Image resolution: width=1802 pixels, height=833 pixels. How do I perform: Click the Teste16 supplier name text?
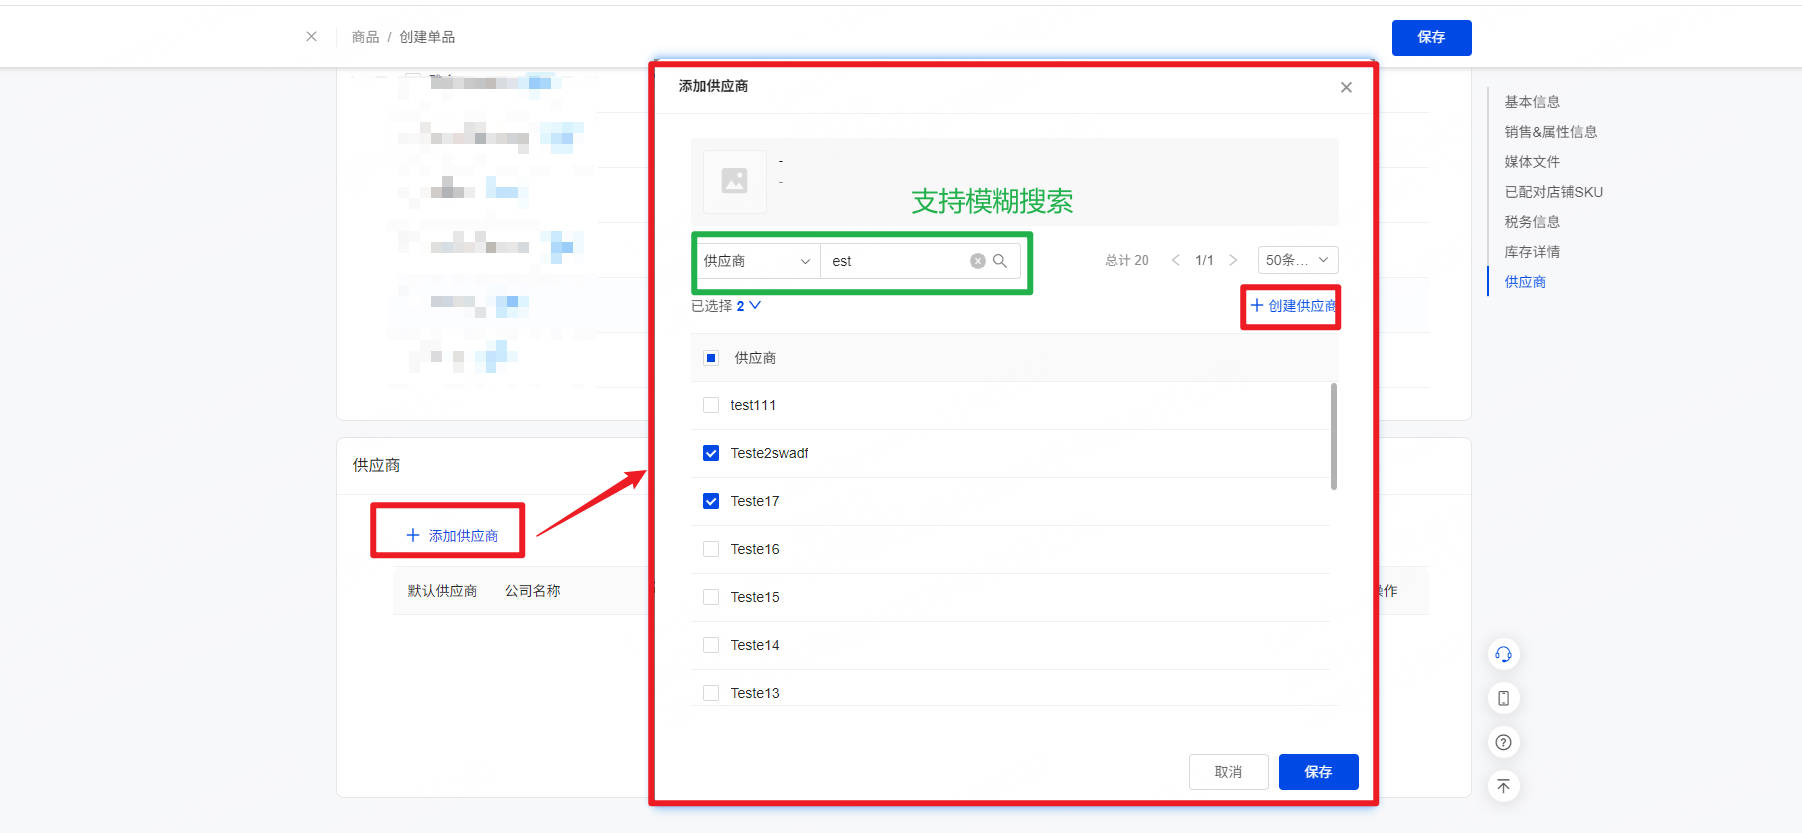(x=755, y=549)
